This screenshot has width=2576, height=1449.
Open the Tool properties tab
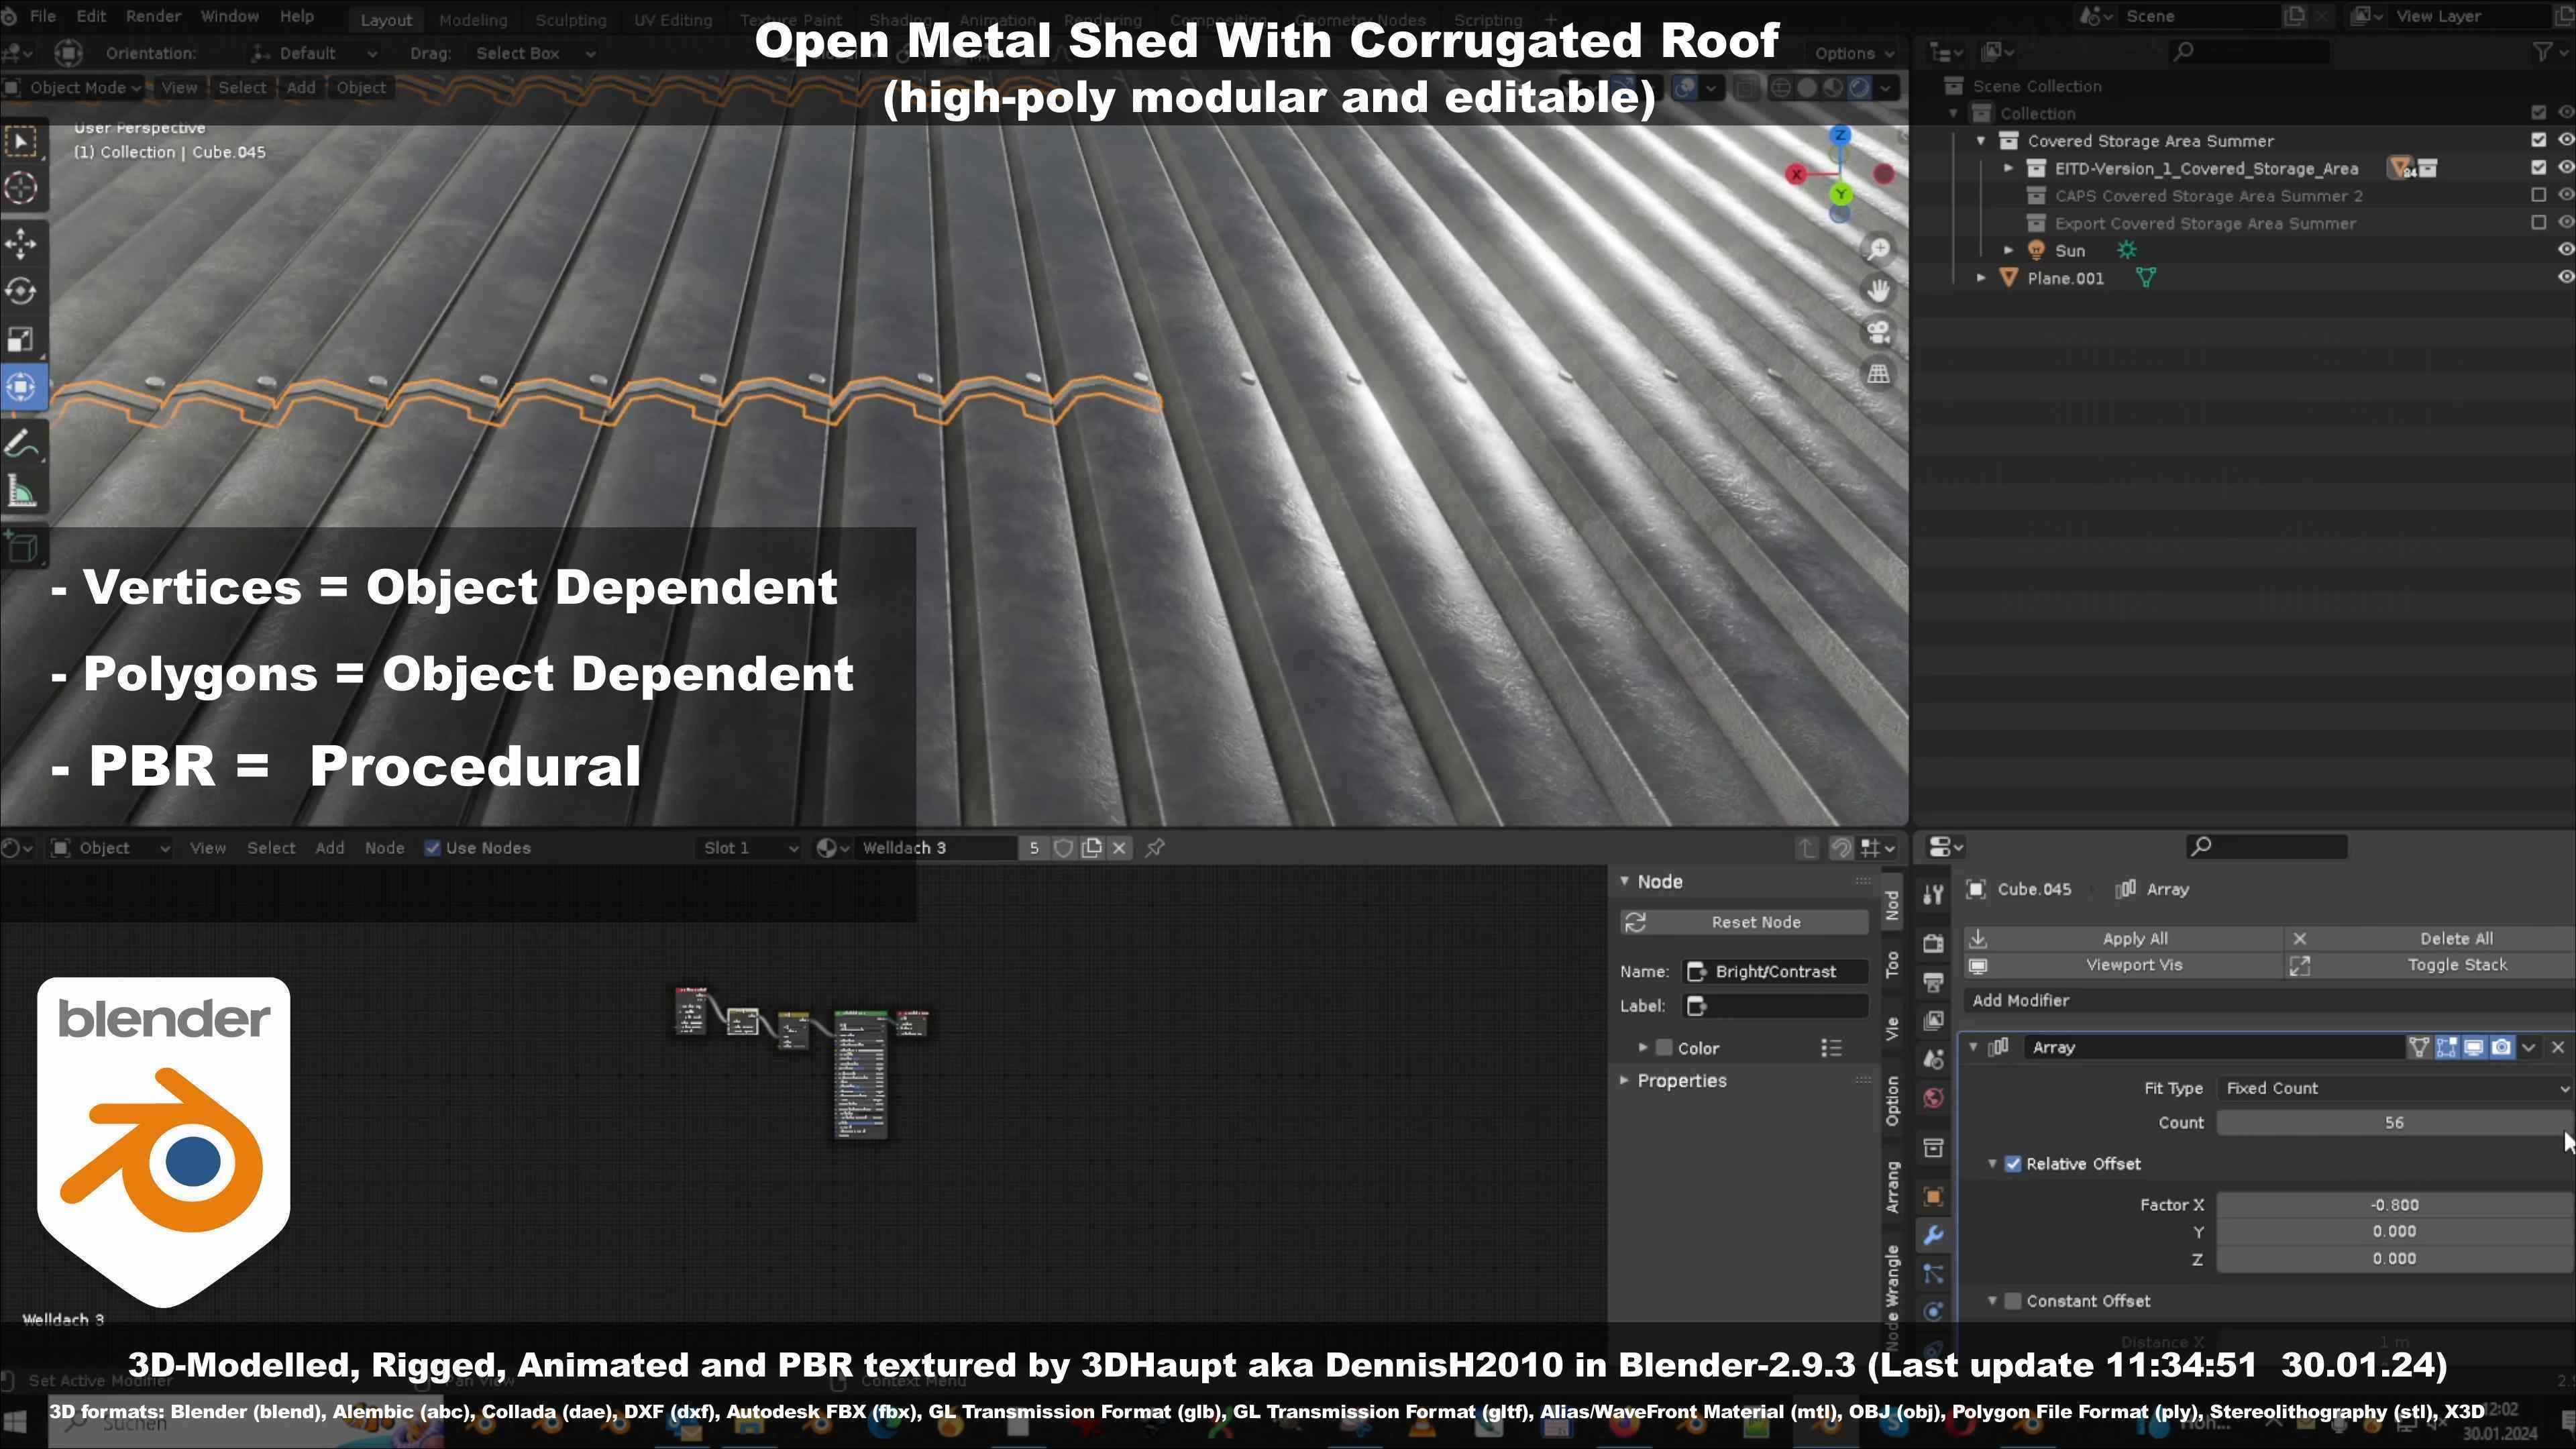point(1933,894)
